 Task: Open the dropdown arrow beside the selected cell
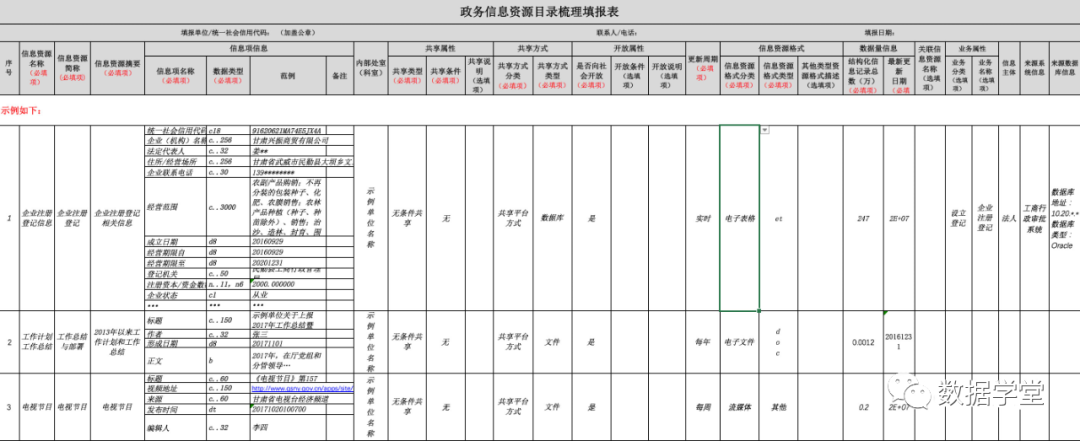point(765,130)
